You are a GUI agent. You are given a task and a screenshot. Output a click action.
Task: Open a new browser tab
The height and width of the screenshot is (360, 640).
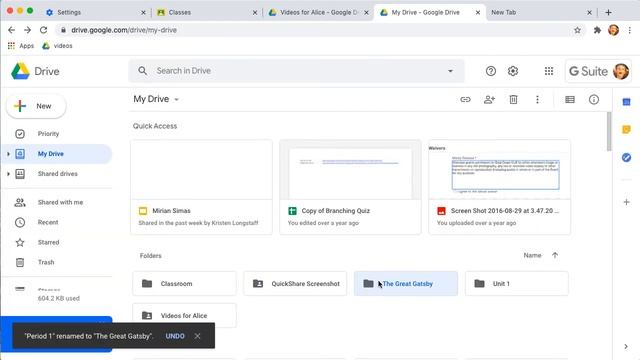coord(608,12)
